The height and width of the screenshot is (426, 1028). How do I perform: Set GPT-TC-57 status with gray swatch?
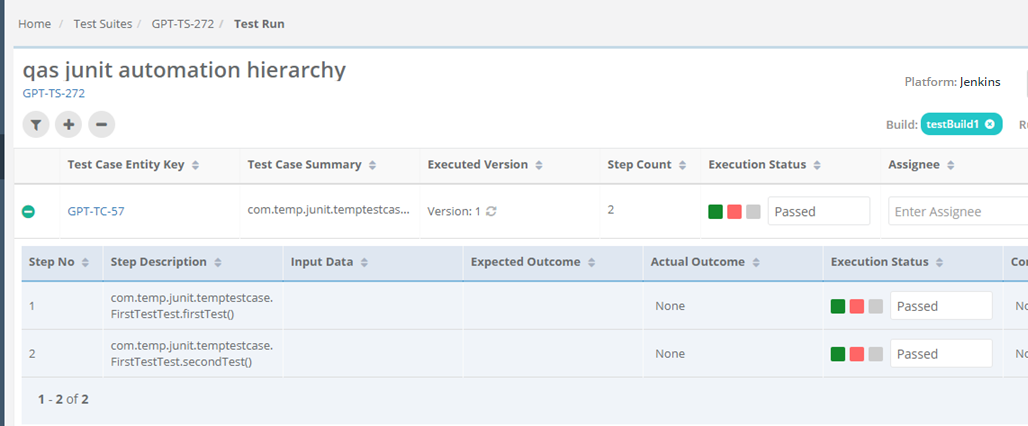click(753, 212)
